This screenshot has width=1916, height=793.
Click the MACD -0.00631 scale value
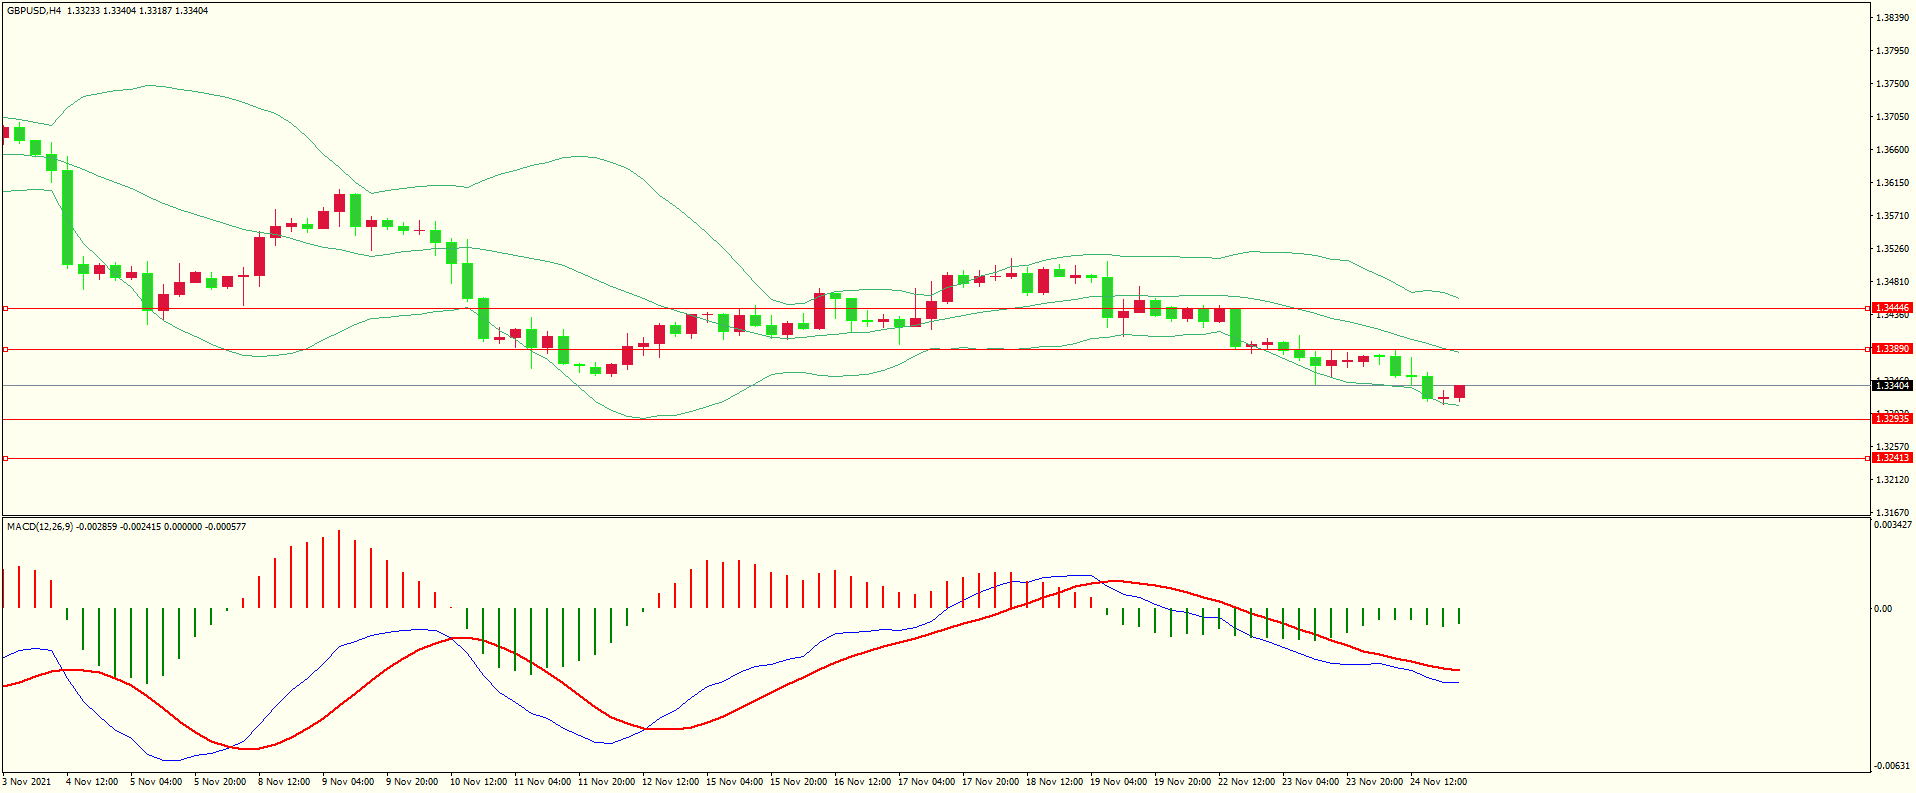(1891, 766)
